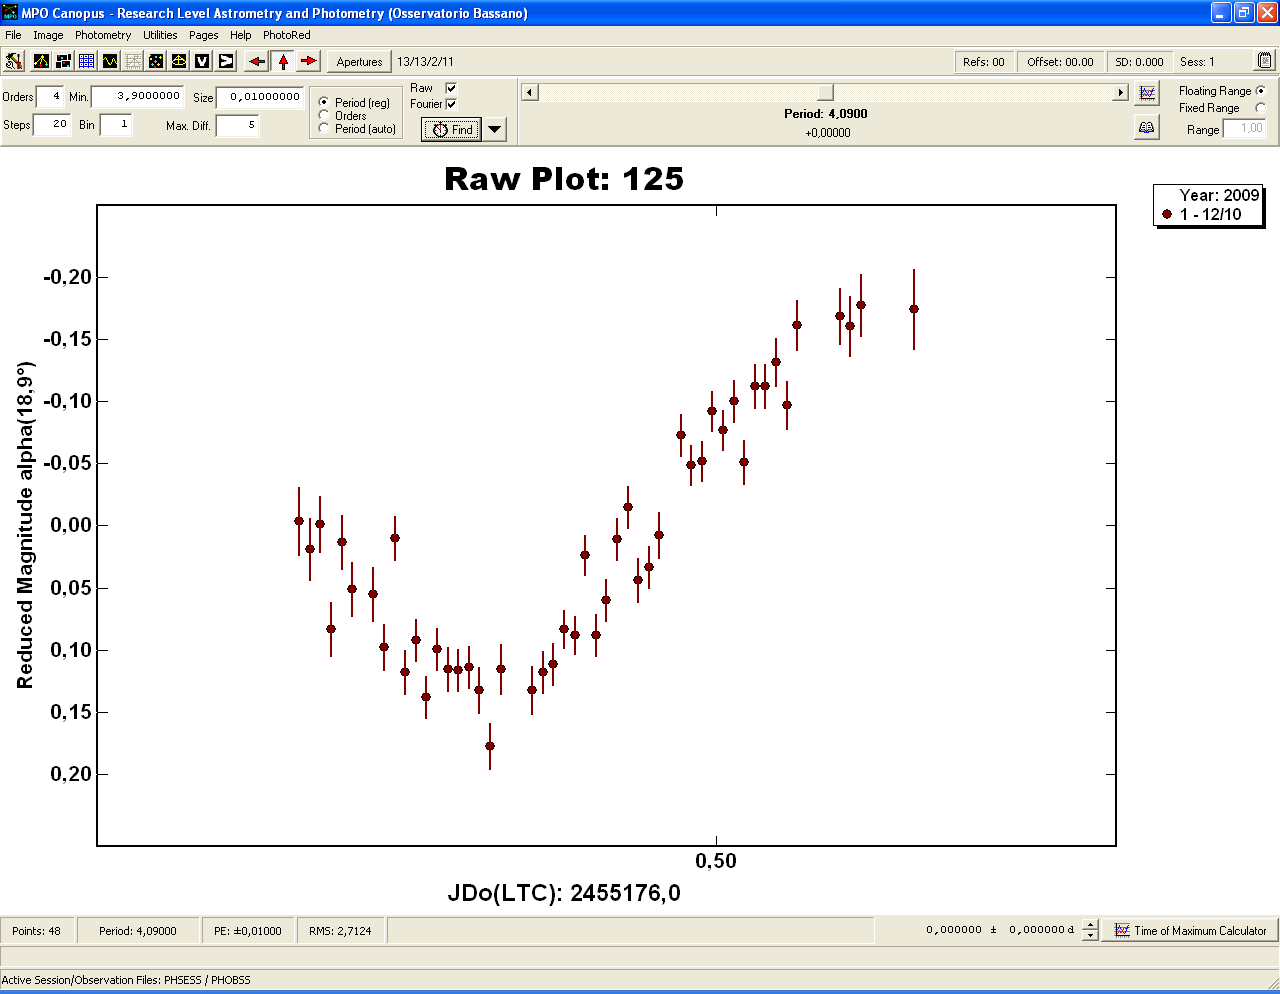Click the black V toolbar icon

(x=202, y=61)
